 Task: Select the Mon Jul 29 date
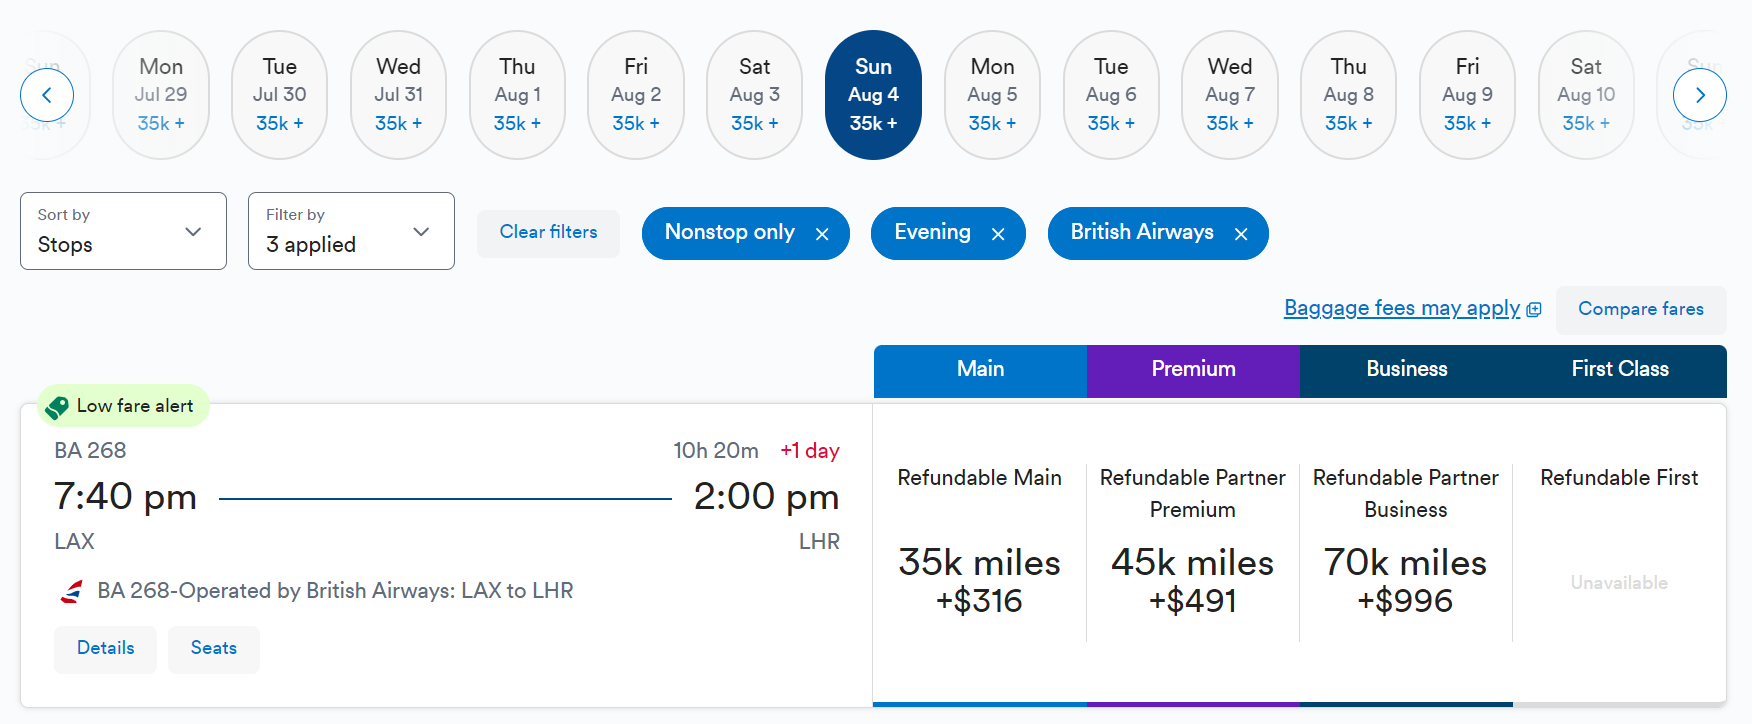[x=161, y=95]
